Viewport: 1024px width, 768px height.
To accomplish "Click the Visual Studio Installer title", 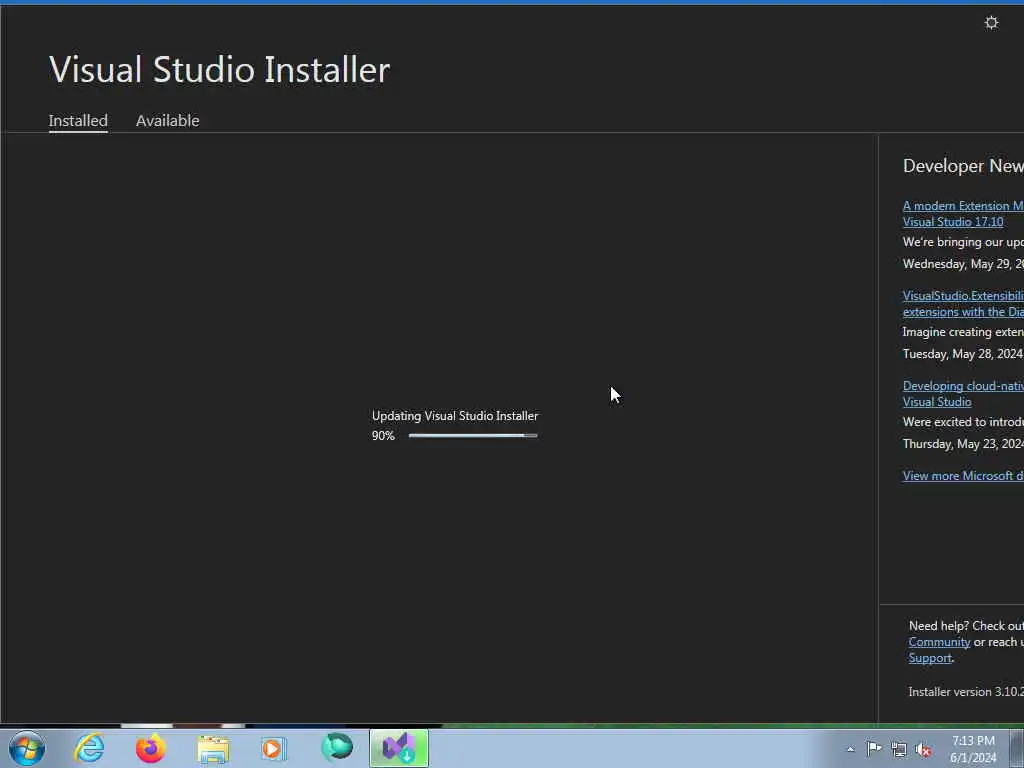I will click(219, 69).
